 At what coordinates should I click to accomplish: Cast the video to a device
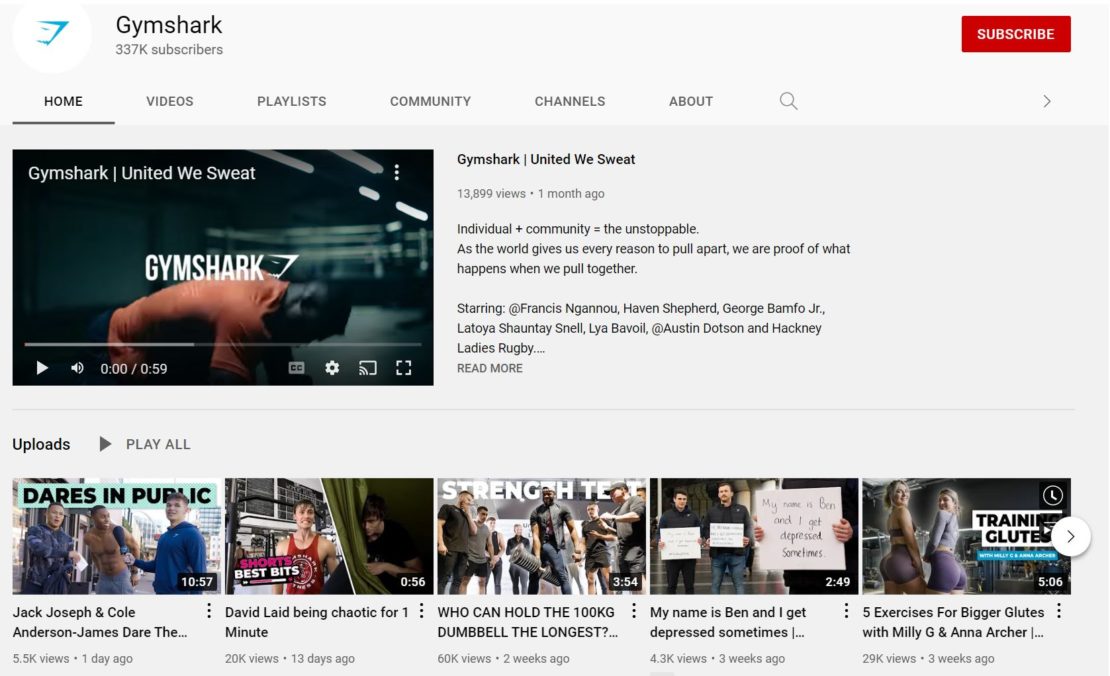368,368
